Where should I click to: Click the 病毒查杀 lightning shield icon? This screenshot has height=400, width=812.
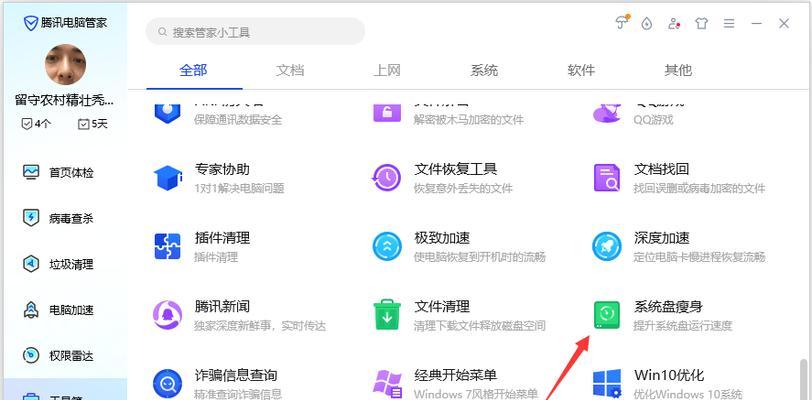pyautogui.click(x=31, y=218)
